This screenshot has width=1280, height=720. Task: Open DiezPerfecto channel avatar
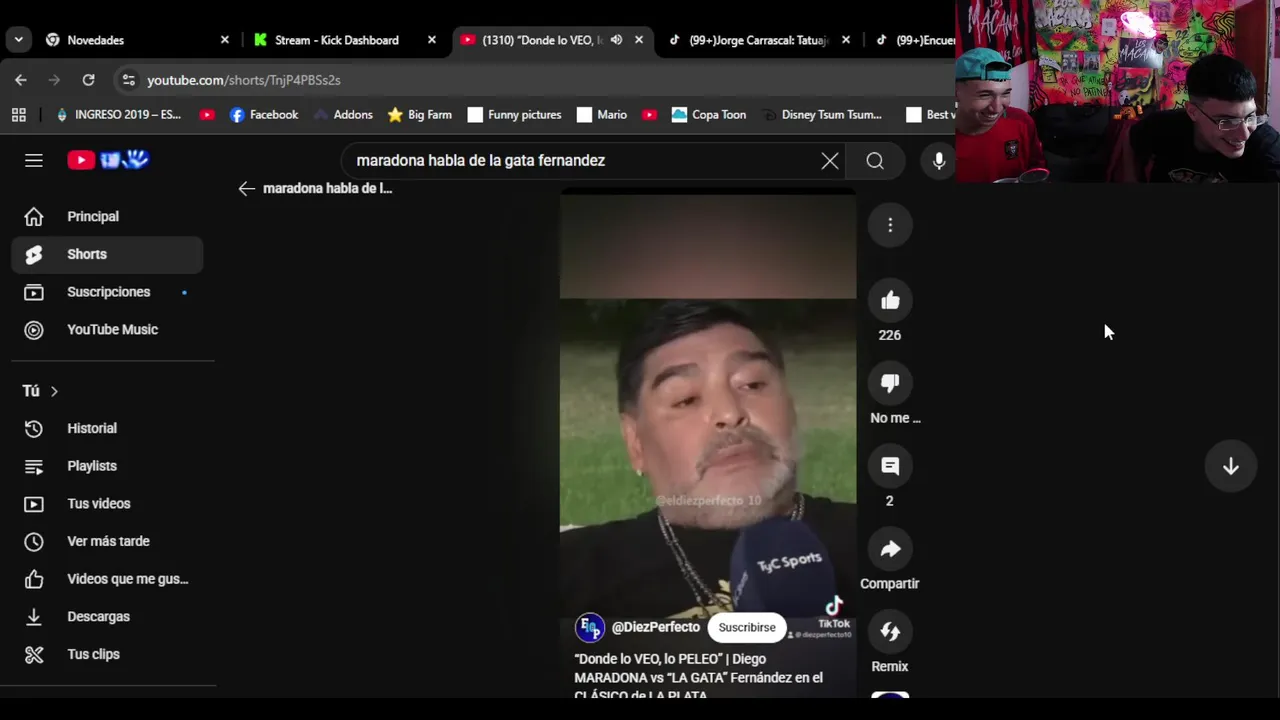point(590,627)
